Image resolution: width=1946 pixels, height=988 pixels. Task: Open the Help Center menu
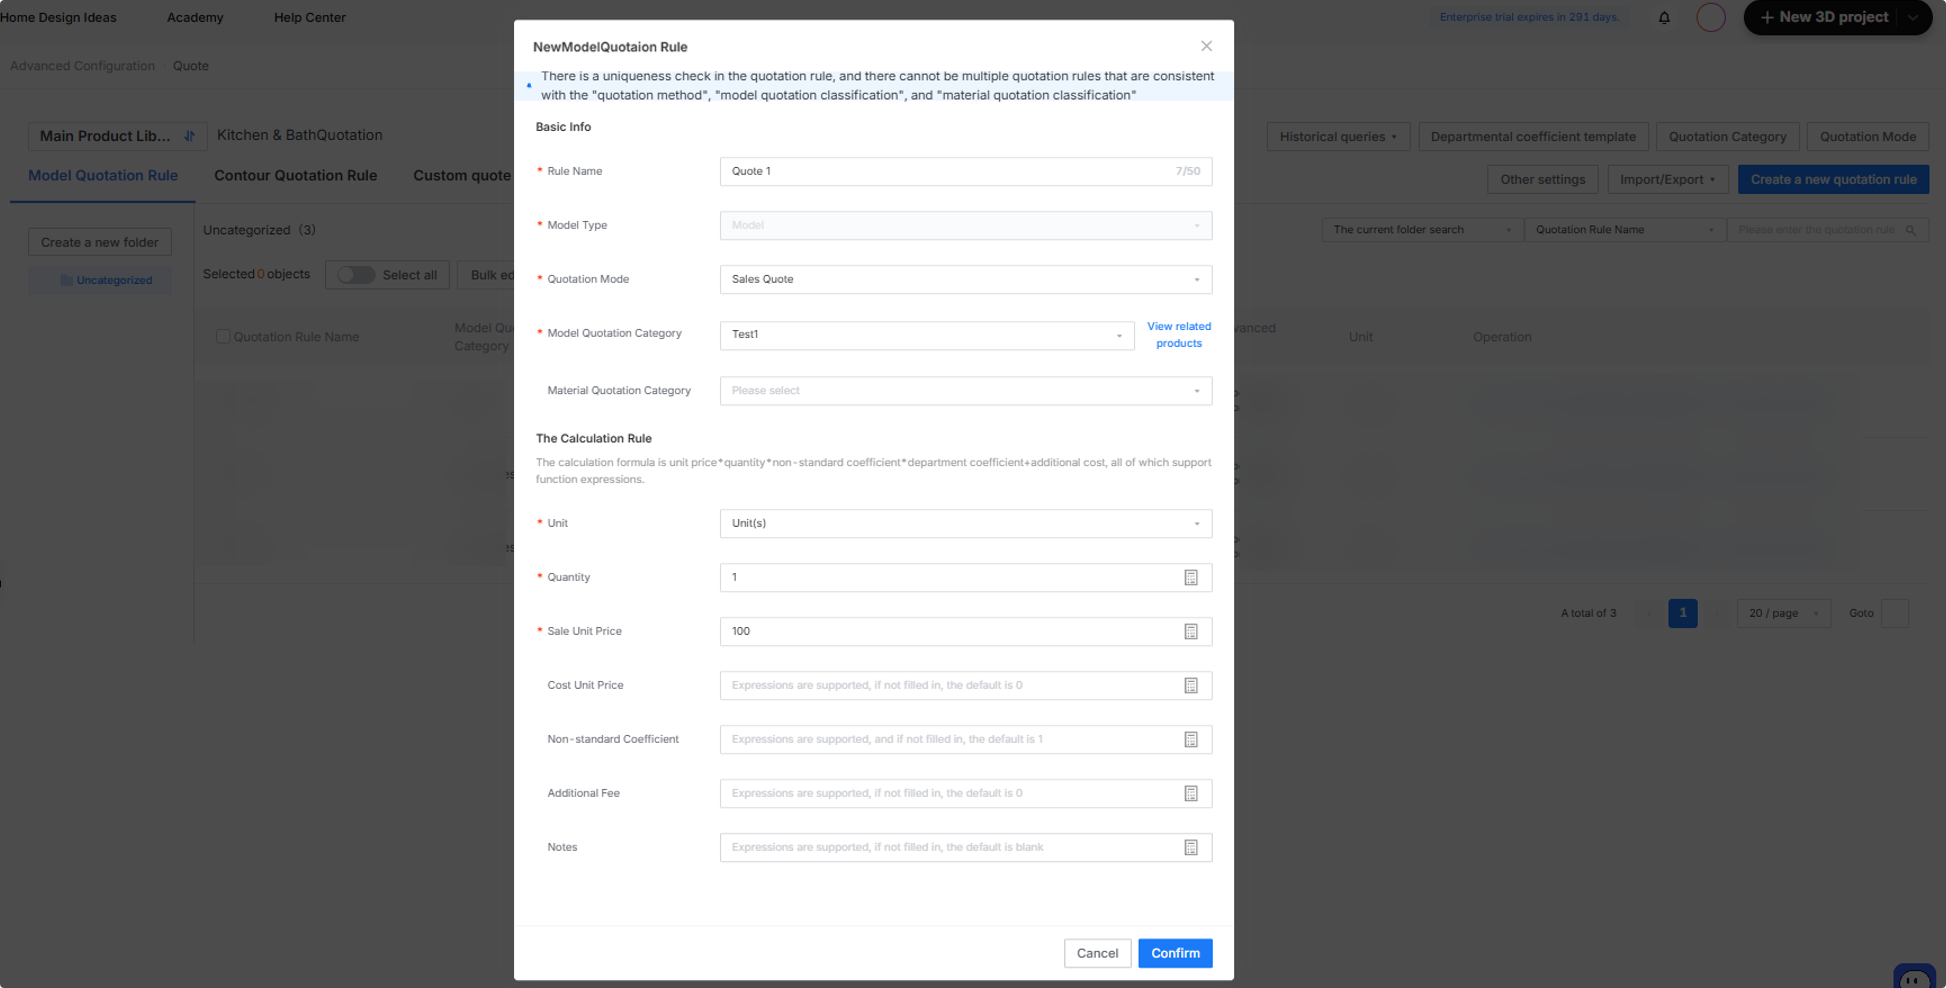309,17
